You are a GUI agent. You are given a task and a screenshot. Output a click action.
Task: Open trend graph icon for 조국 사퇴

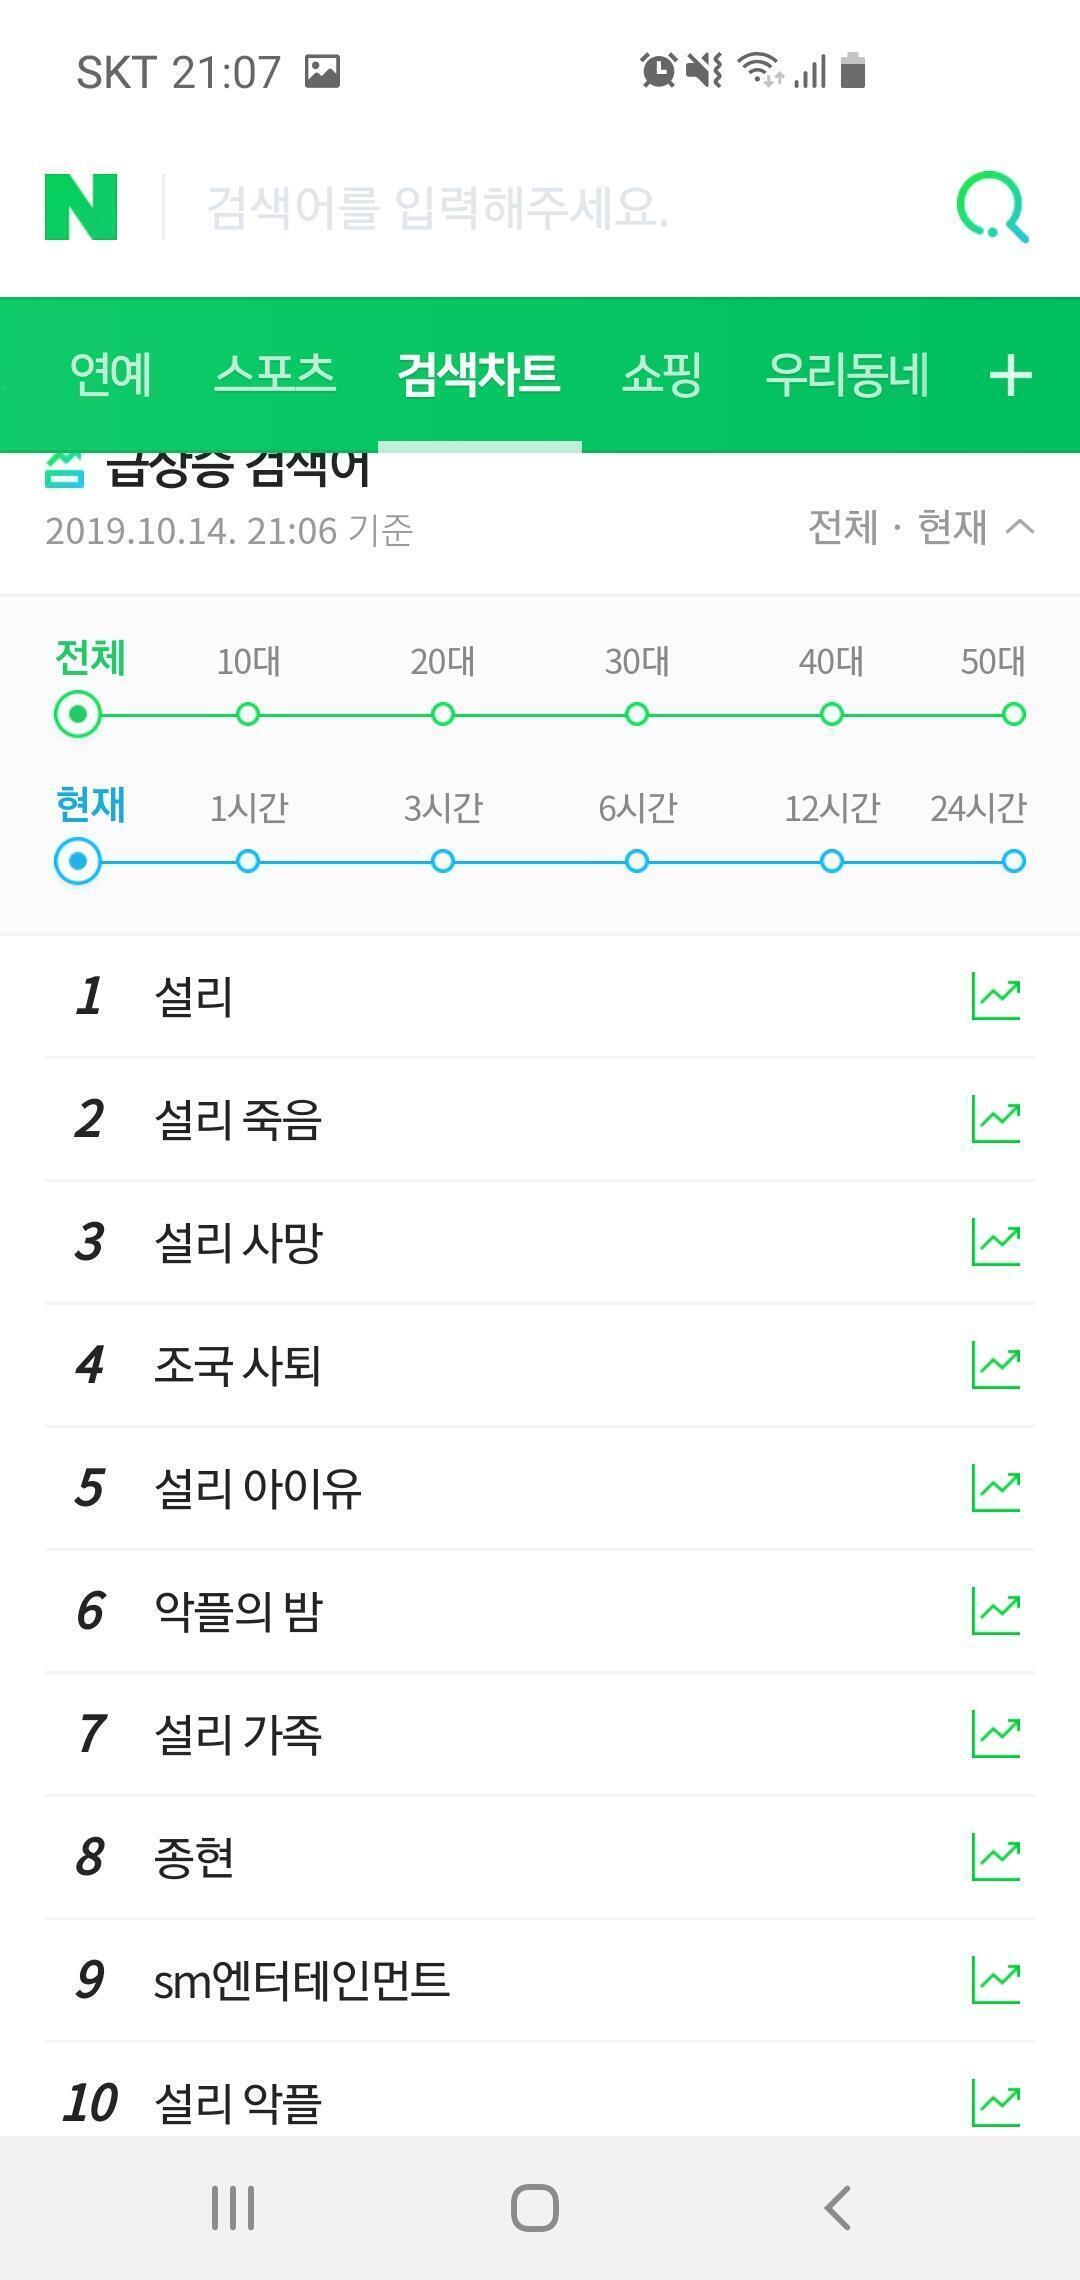[996, 1365]
